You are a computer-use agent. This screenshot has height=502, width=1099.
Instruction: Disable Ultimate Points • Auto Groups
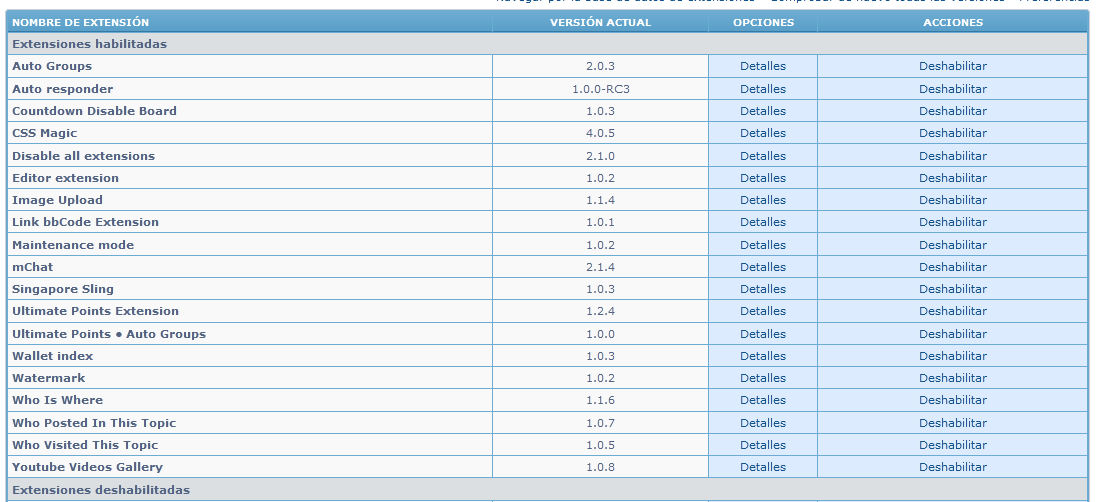pyautogui.click(x=953, y=334)
